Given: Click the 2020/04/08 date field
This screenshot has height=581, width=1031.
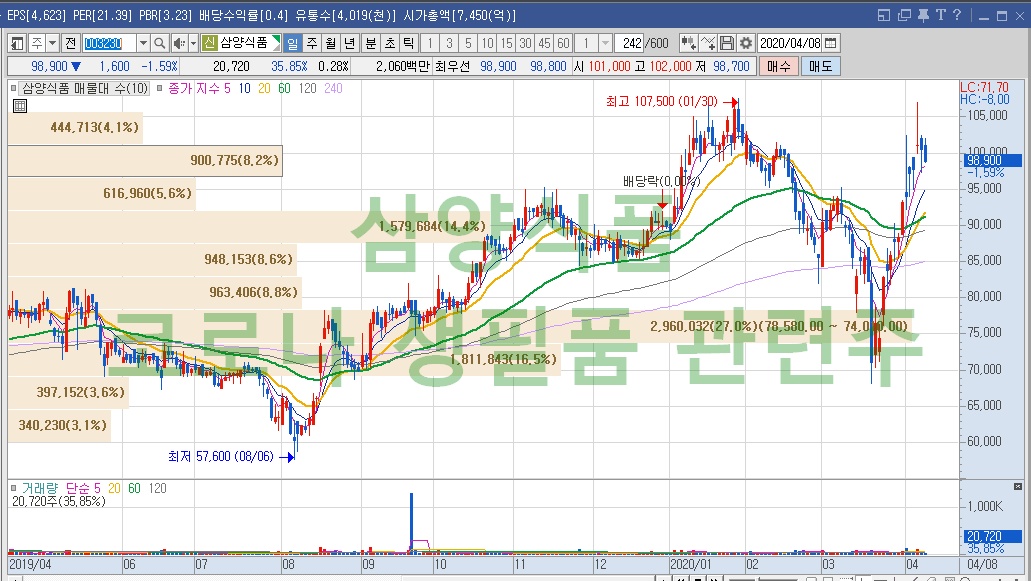Looking at the screenshot, I should click(790, 43).
